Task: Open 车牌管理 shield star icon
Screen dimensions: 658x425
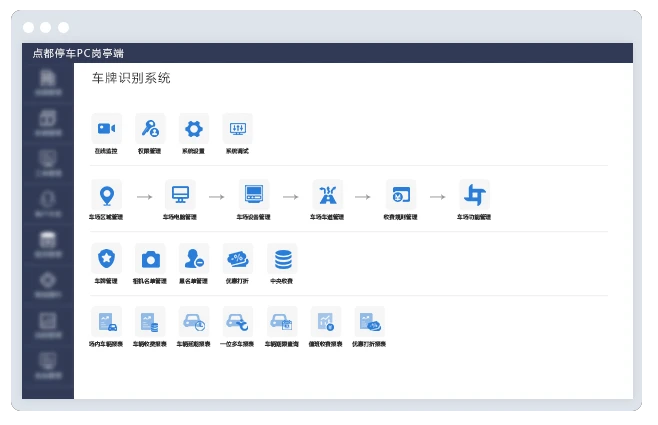Action: point(107,258)
